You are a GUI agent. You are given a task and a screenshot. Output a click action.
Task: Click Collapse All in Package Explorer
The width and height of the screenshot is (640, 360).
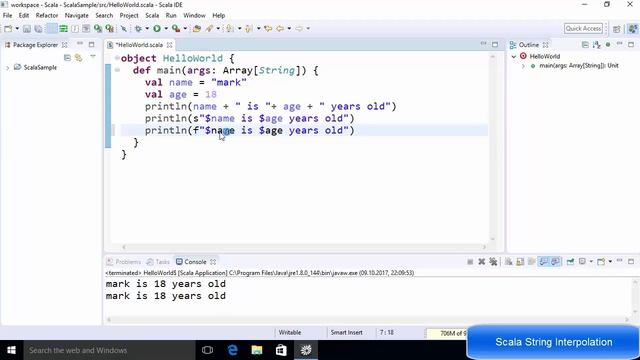67,58
